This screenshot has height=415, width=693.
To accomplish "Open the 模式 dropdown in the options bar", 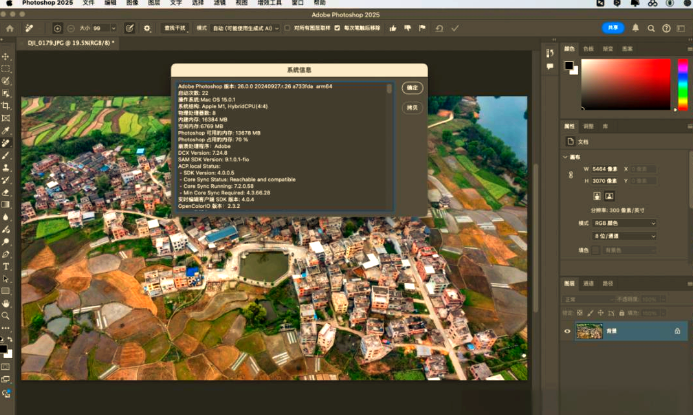I will click(x=244, y=29).
